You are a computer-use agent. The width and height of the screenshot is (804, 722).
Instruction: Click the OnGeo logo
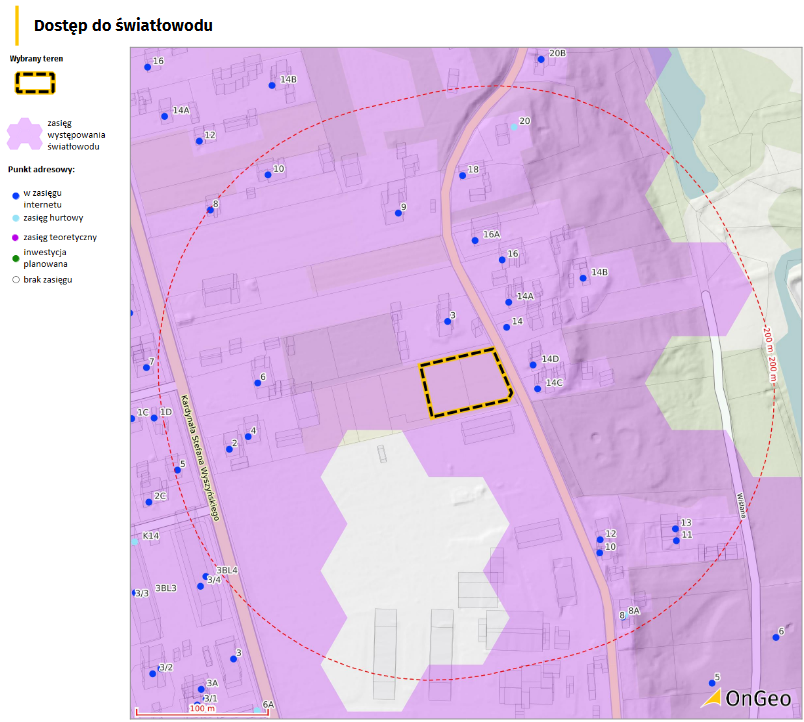click(x=747, y=698)
